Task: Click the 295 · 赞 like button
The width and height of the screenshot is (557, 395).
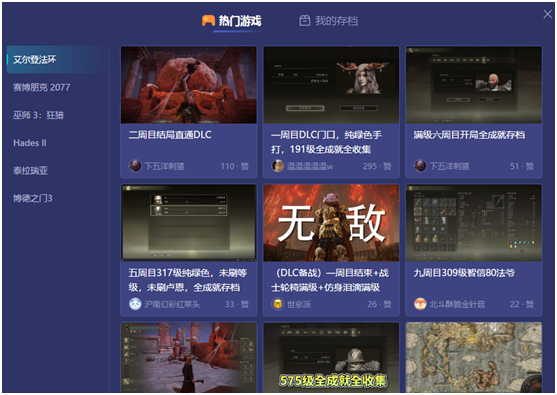Action: coord(377,166)
